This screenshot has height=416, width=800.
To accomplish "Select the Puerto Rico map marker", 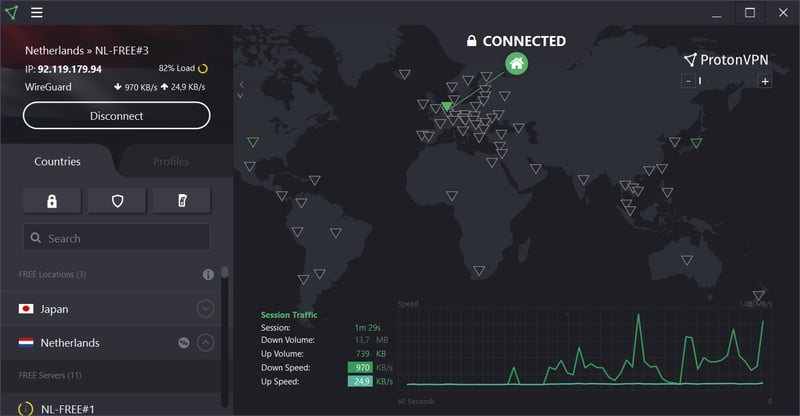I will coord(315,180).
